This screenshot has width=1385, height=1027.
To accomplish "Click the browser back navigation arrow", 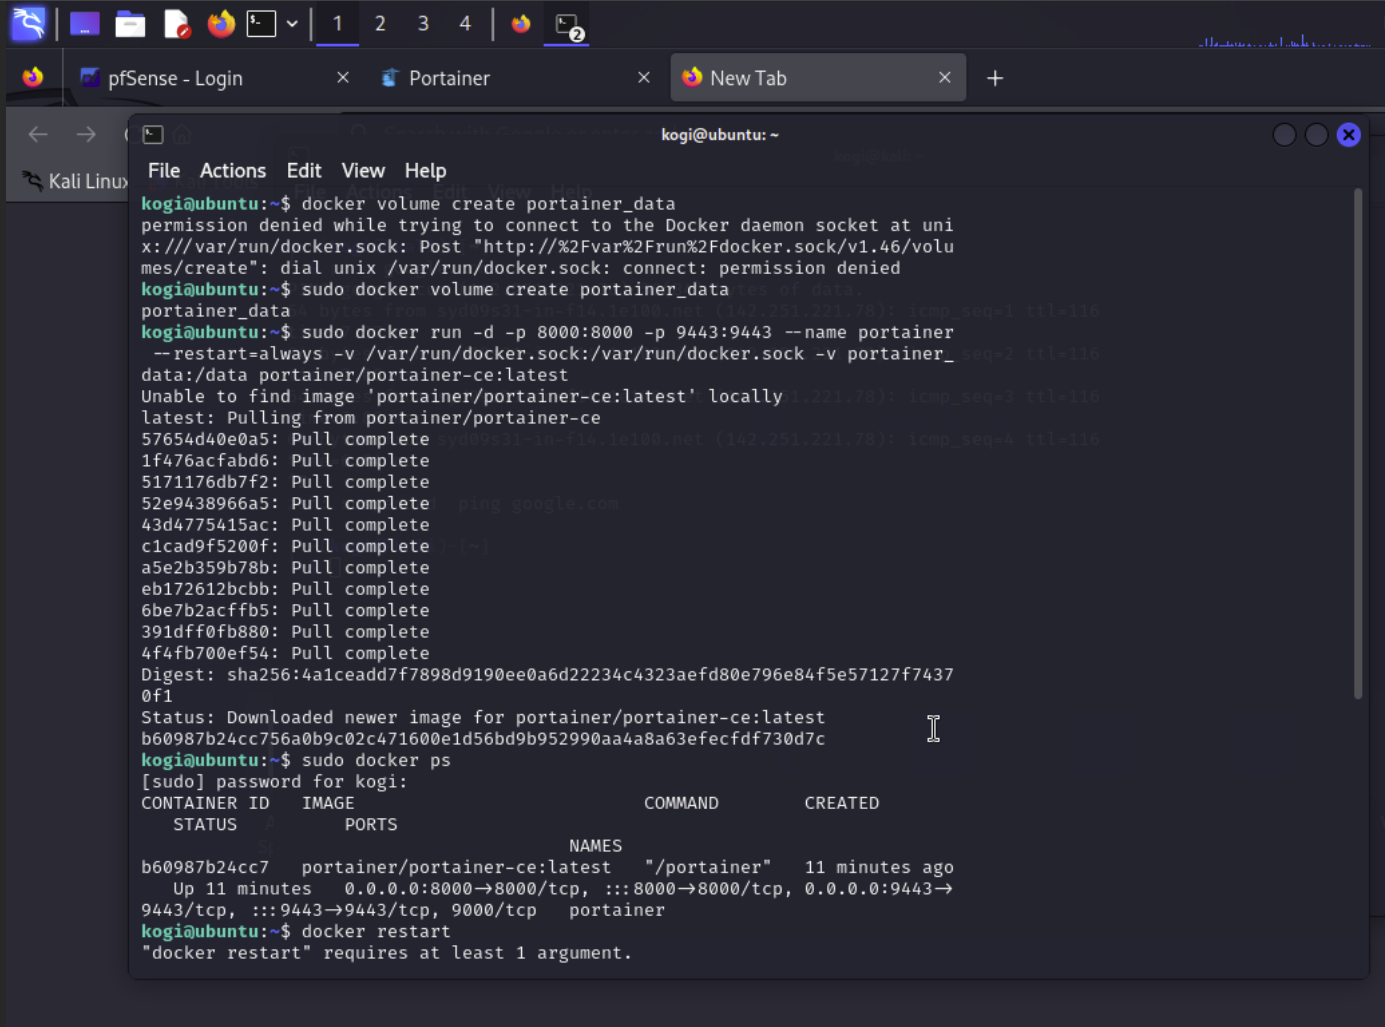I will (x=37, y=134).
